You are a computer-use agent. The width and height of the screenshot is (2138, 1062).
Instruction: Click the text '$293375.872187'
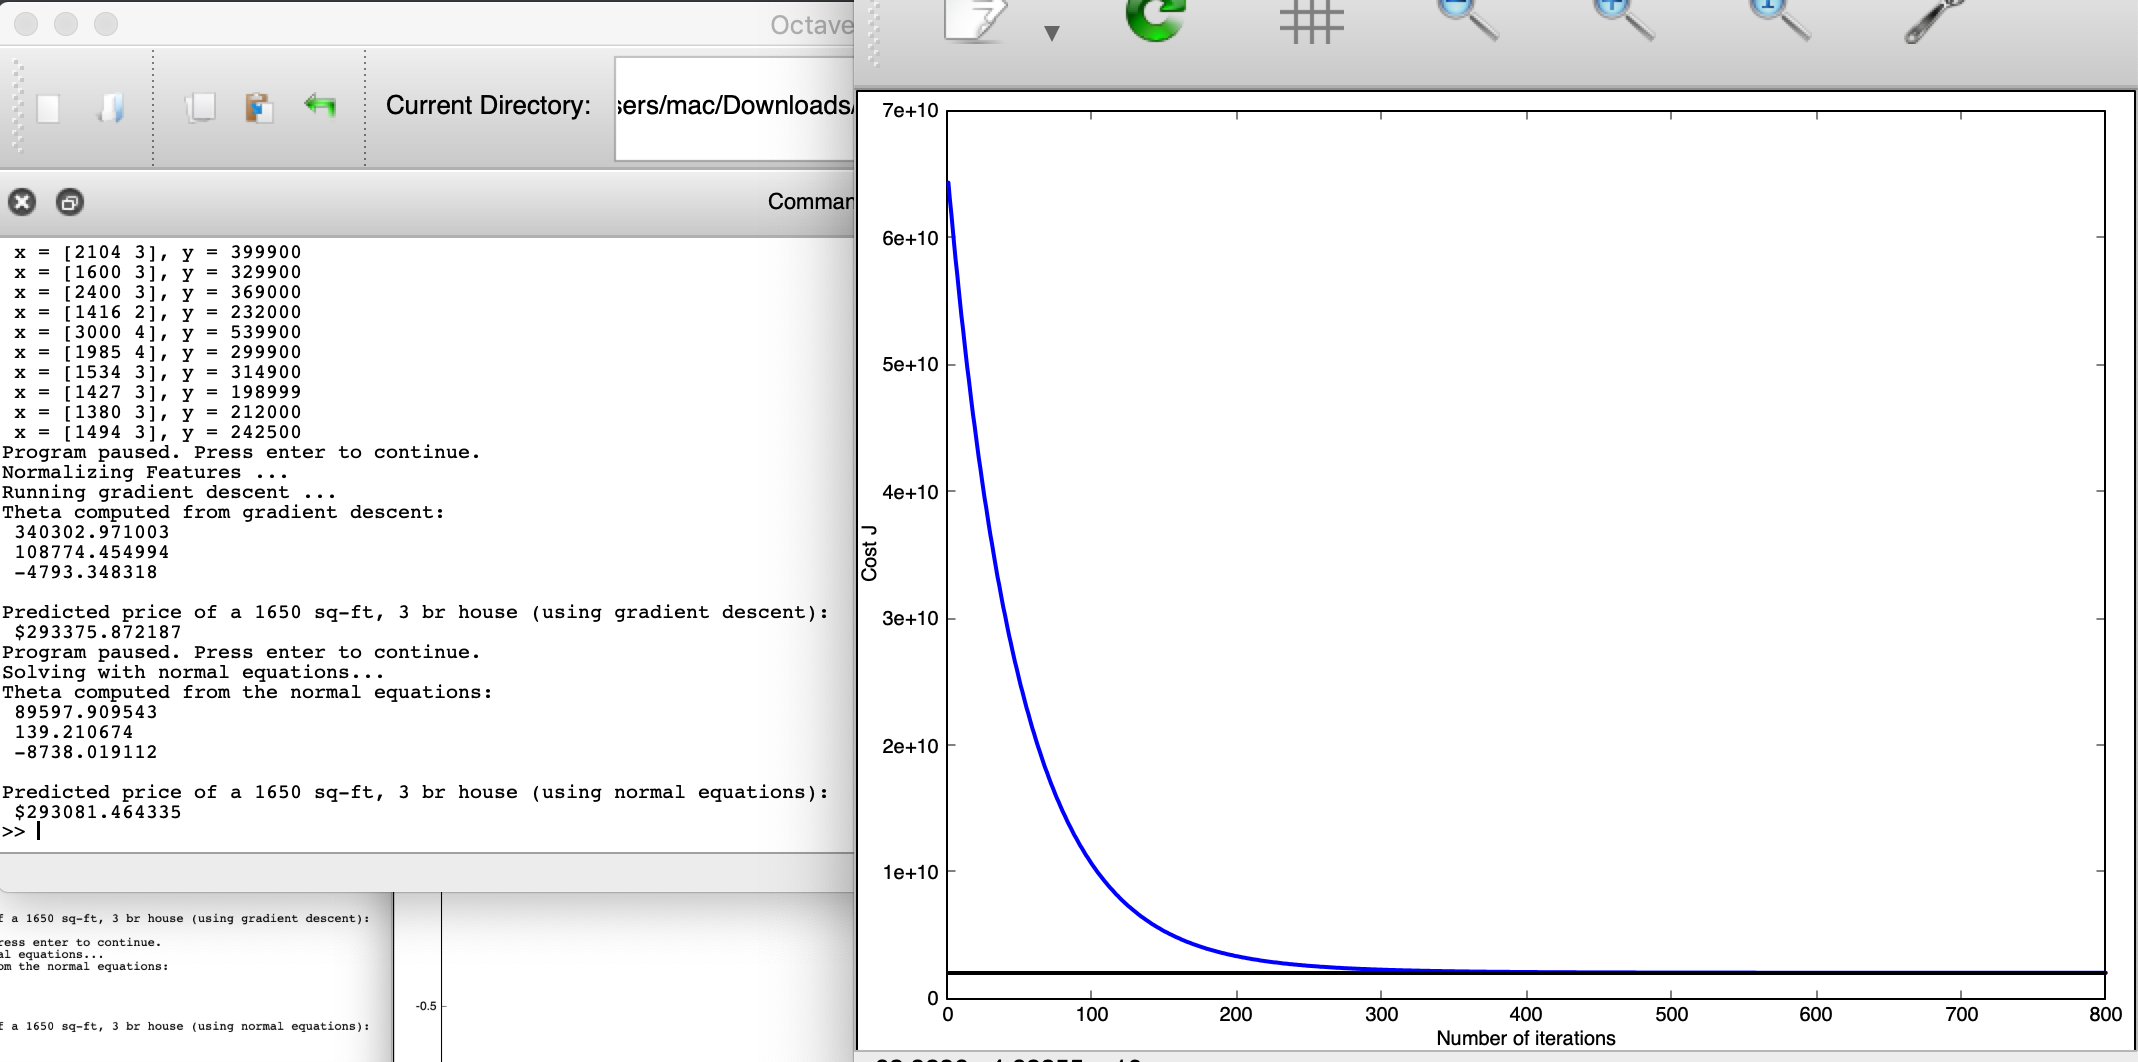[x=98, y=632]
